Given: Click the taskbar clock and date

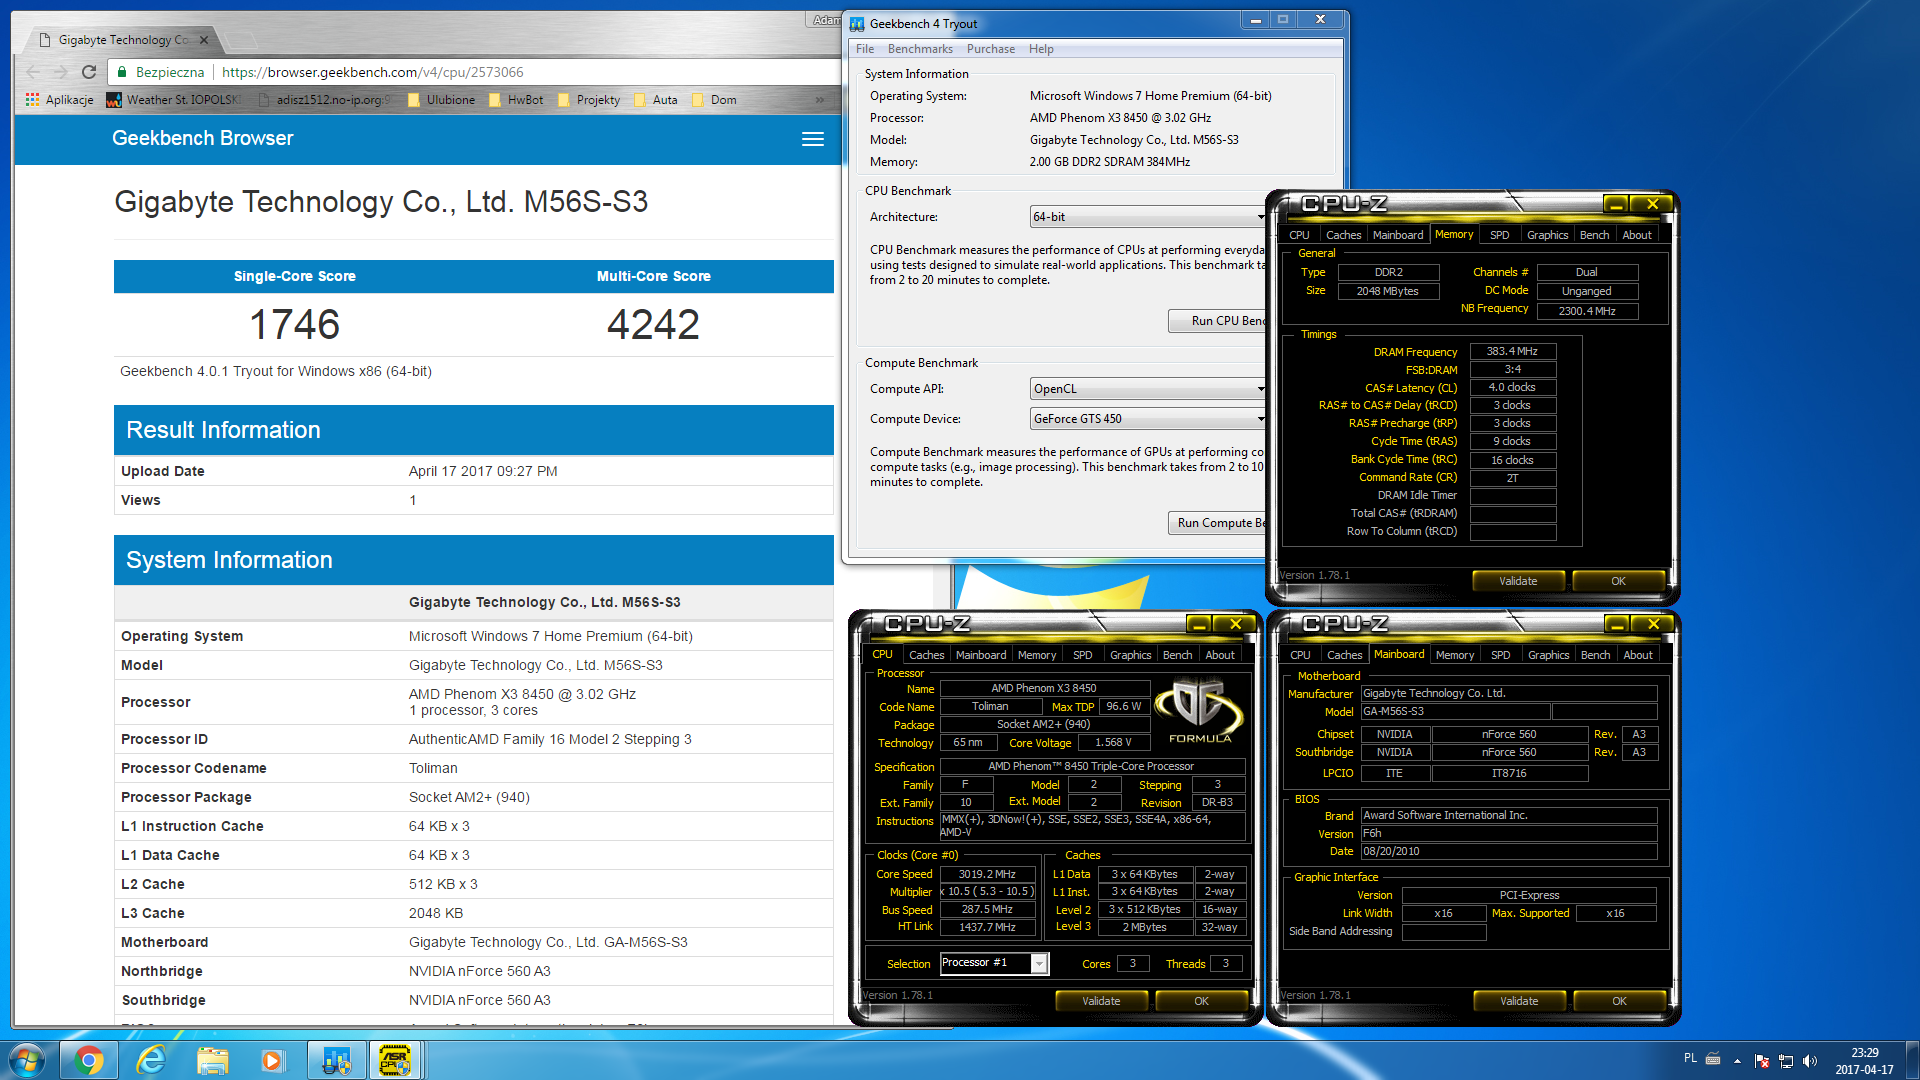Looking at the screenshot, I should point(1864,1060).
